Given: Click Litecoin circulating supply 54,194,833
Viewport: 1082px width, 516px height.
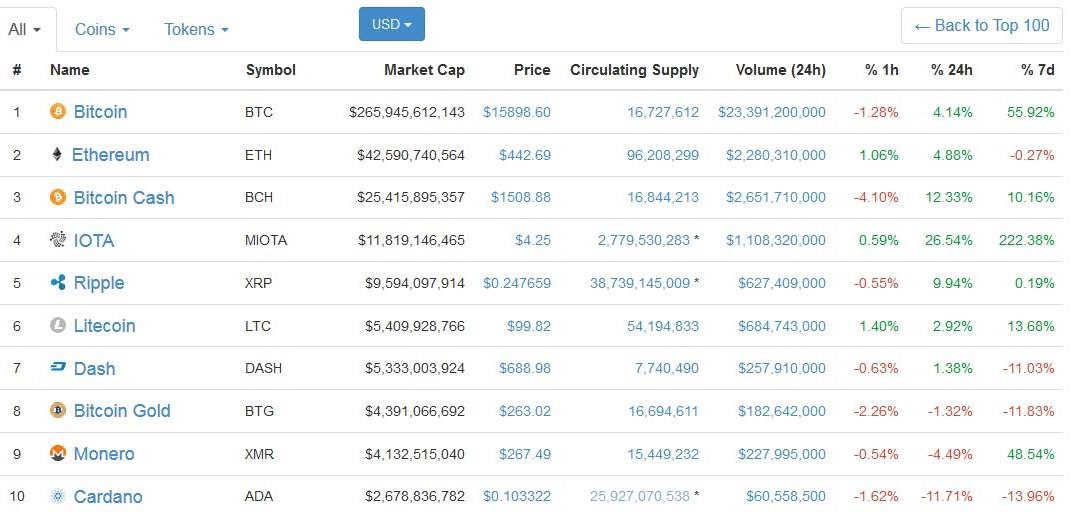Looking at the screenshot, I should (x=663, y=326).
